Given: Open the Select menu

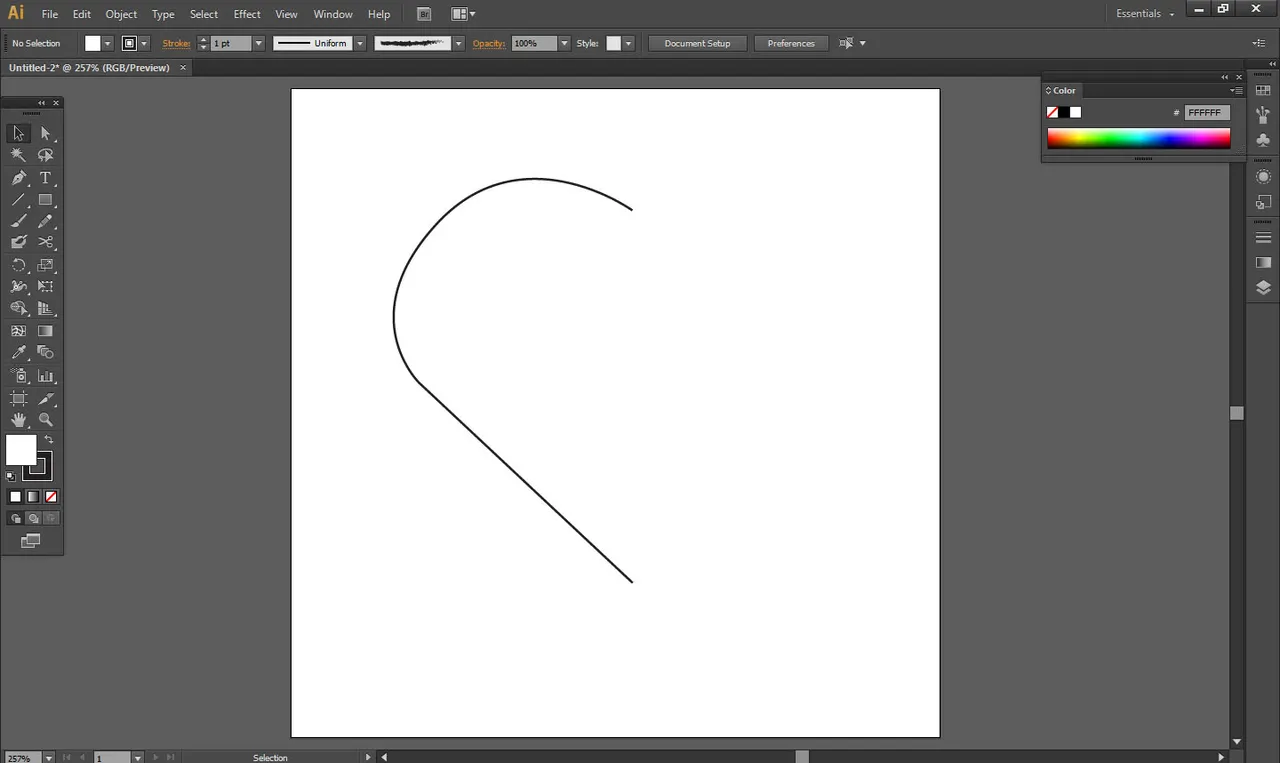Looking at the screenshot, I should pos(204,14).
